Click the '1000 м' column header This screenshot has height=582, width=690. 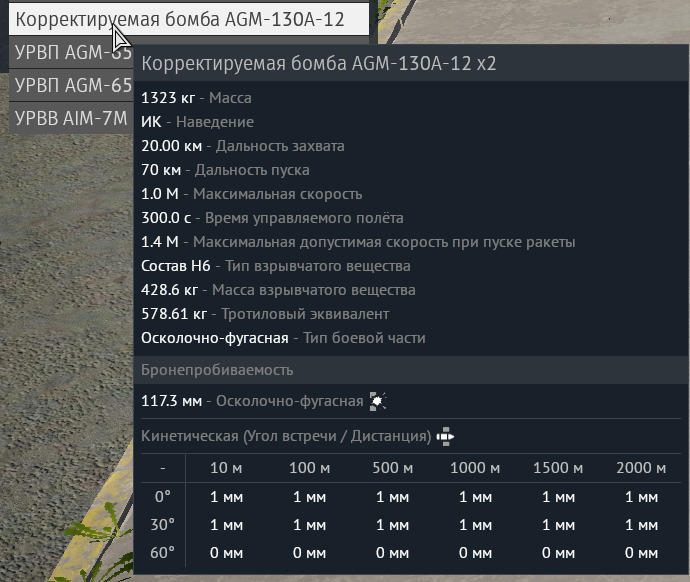(x=475, y=468)
